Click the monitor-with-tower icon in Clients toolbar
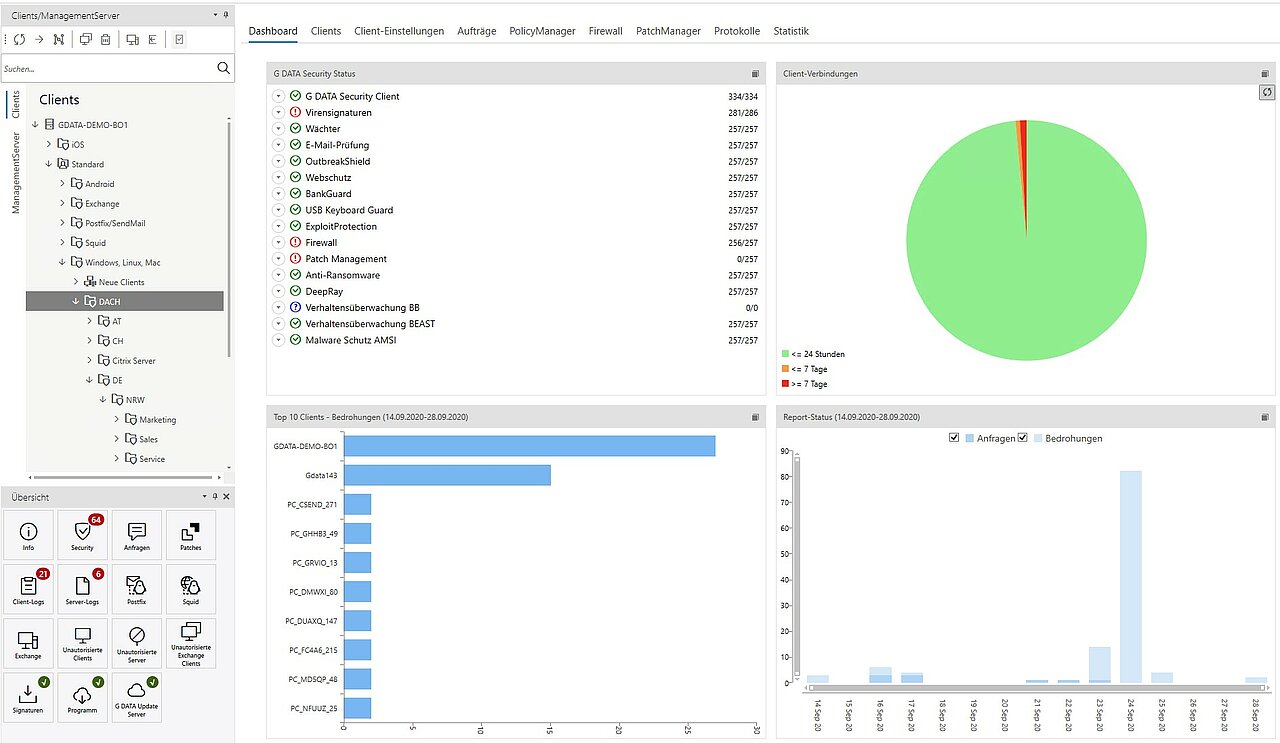Screen dimensions: 1280x743 (132, 40)
